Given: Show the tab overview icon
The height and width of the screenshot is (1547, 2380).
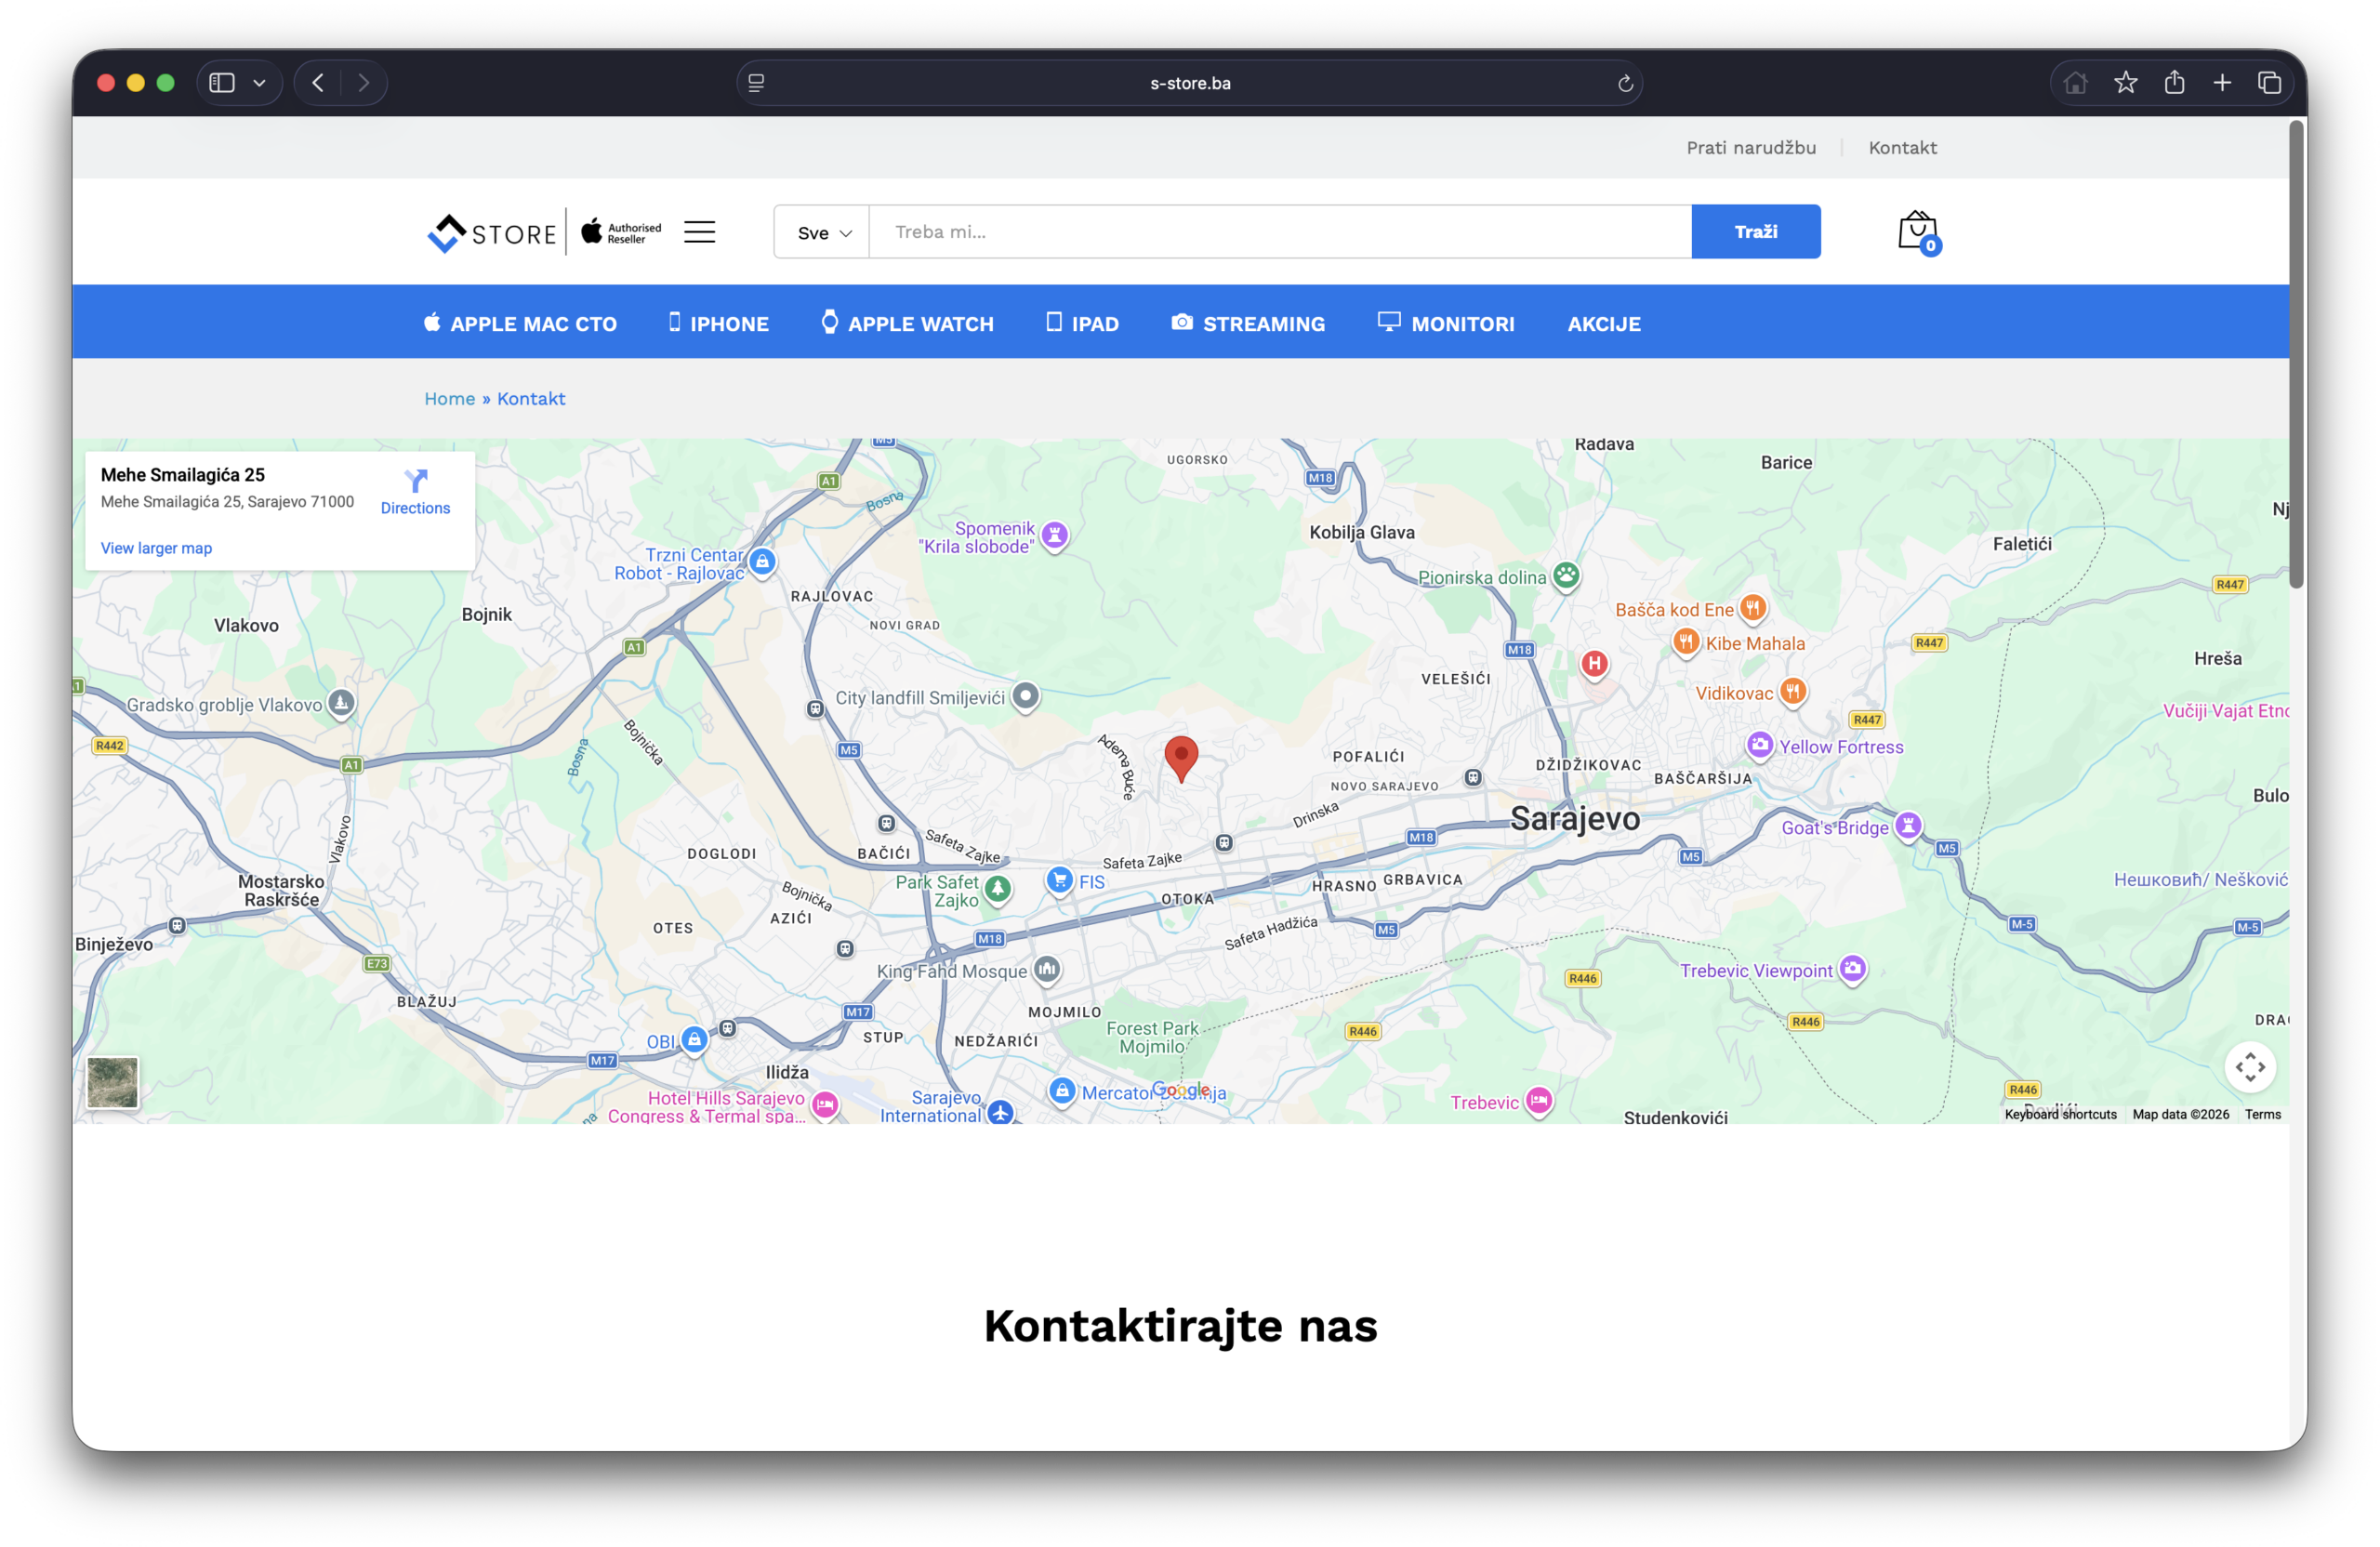Looking at the screenshot, I should (x=2269, y=83).
